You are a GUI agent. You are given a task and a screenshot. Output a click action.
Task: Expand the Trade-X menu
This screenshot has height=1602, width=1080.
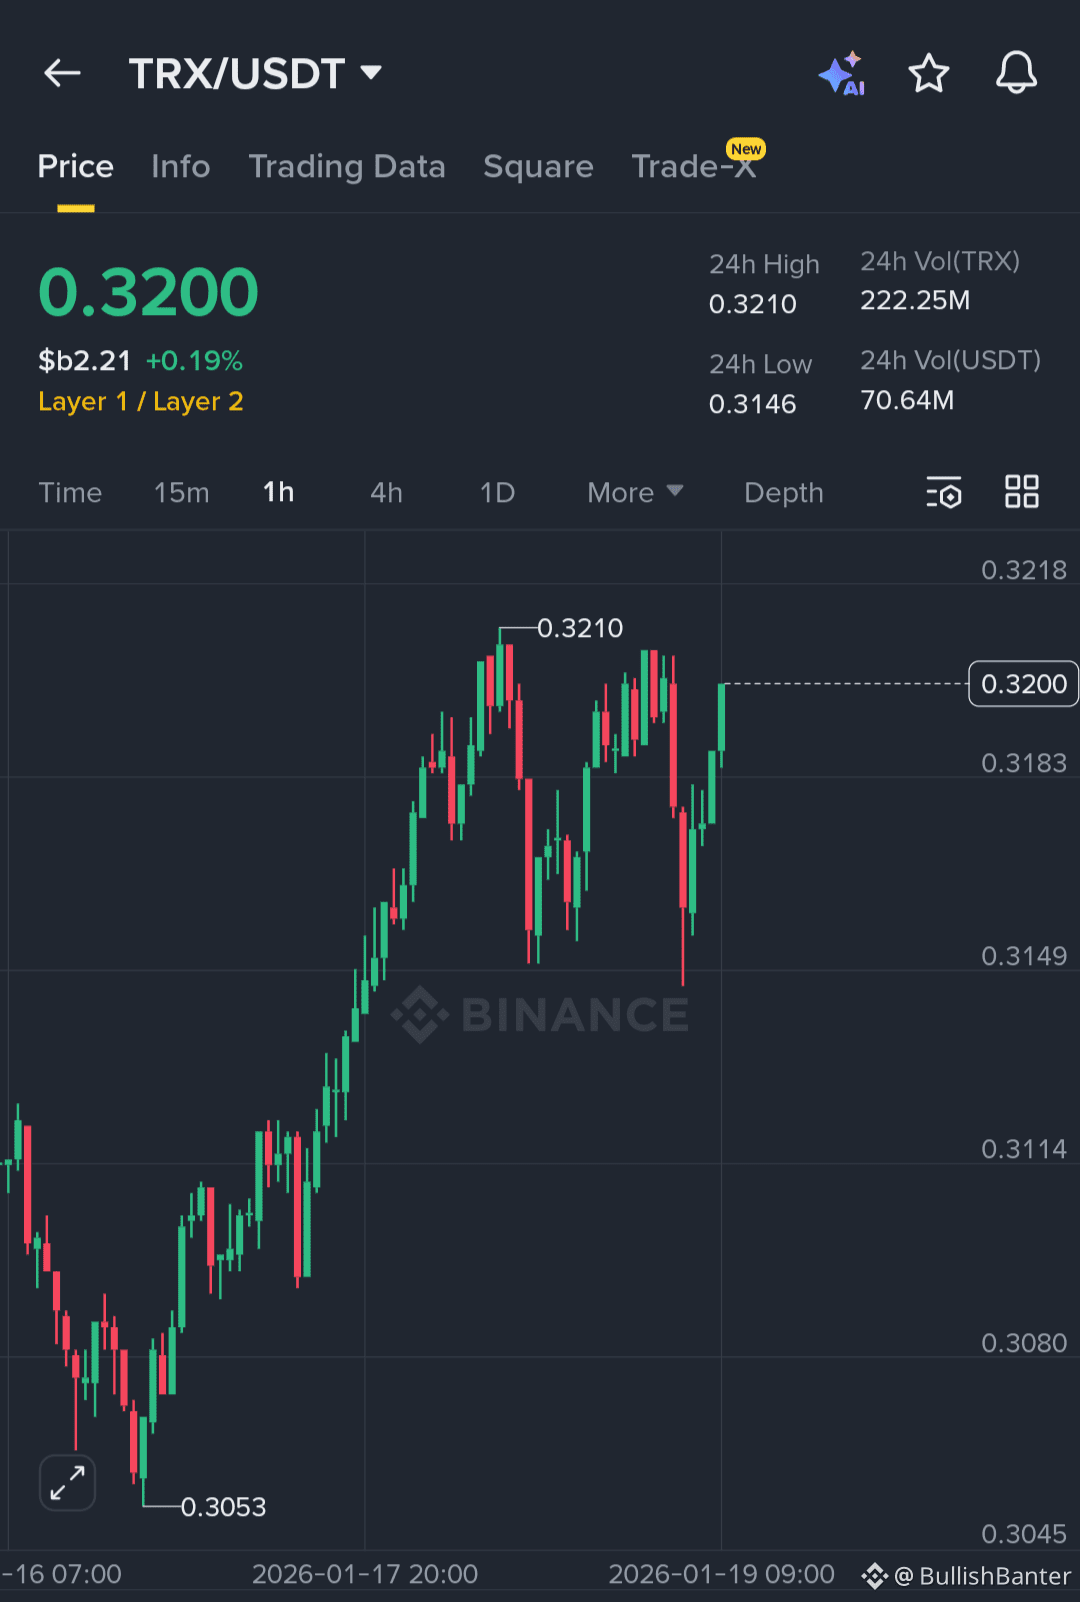pyautogui.click(x=694, y=167)
